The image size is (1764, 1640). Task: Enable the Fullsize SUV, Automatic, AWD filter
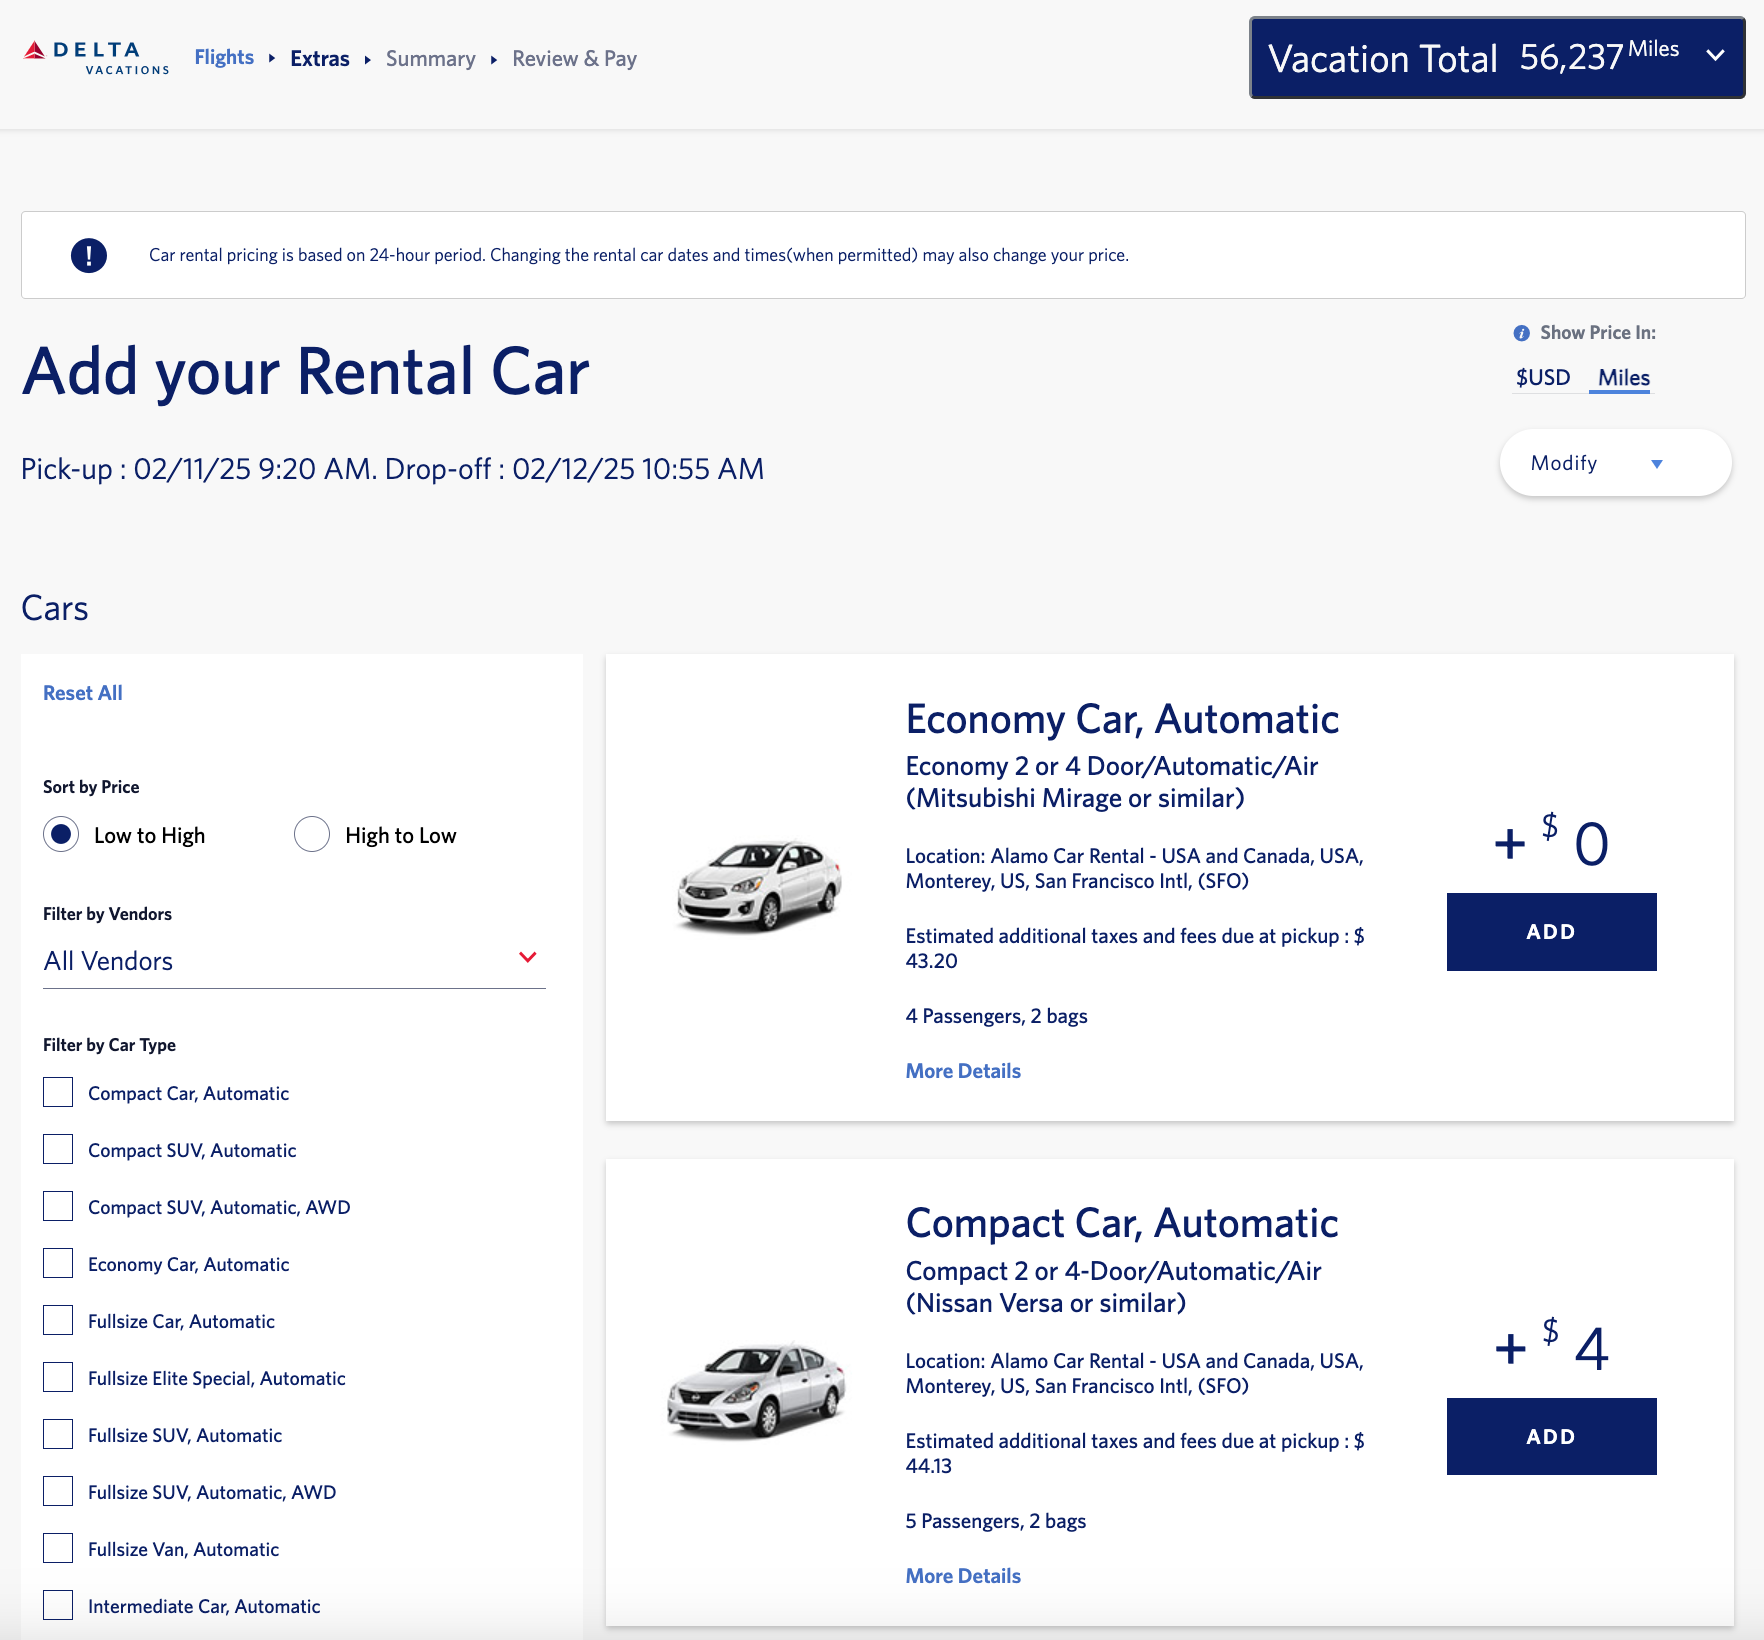tap(57, 1491)
